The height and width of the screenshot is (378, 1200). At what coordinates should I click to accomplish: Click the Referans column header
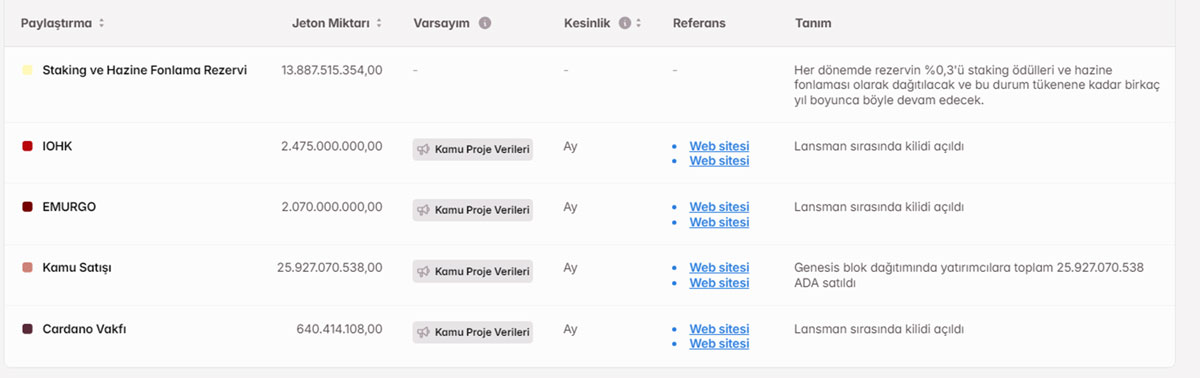(699, 23)
